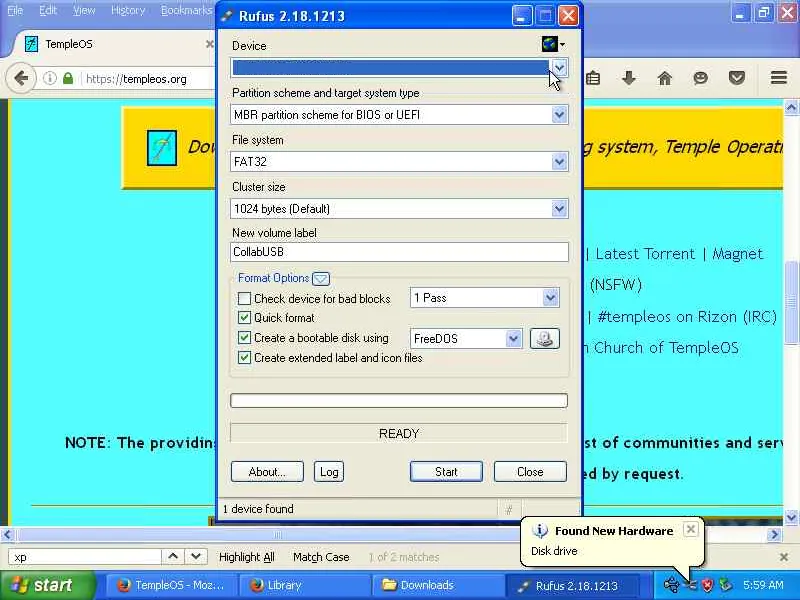This screenshot has width=800, height=600.
Task: Toggle Highlight All in find bar
Action: tap(246, 557)
